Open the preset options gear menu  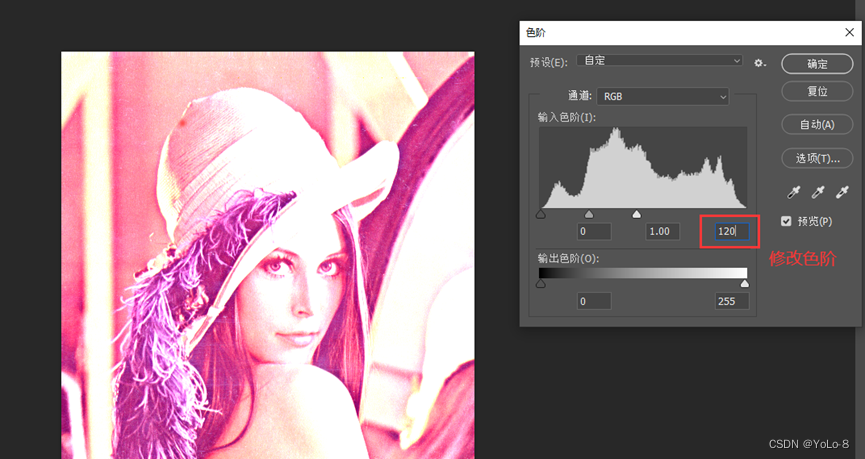[760, 63]
